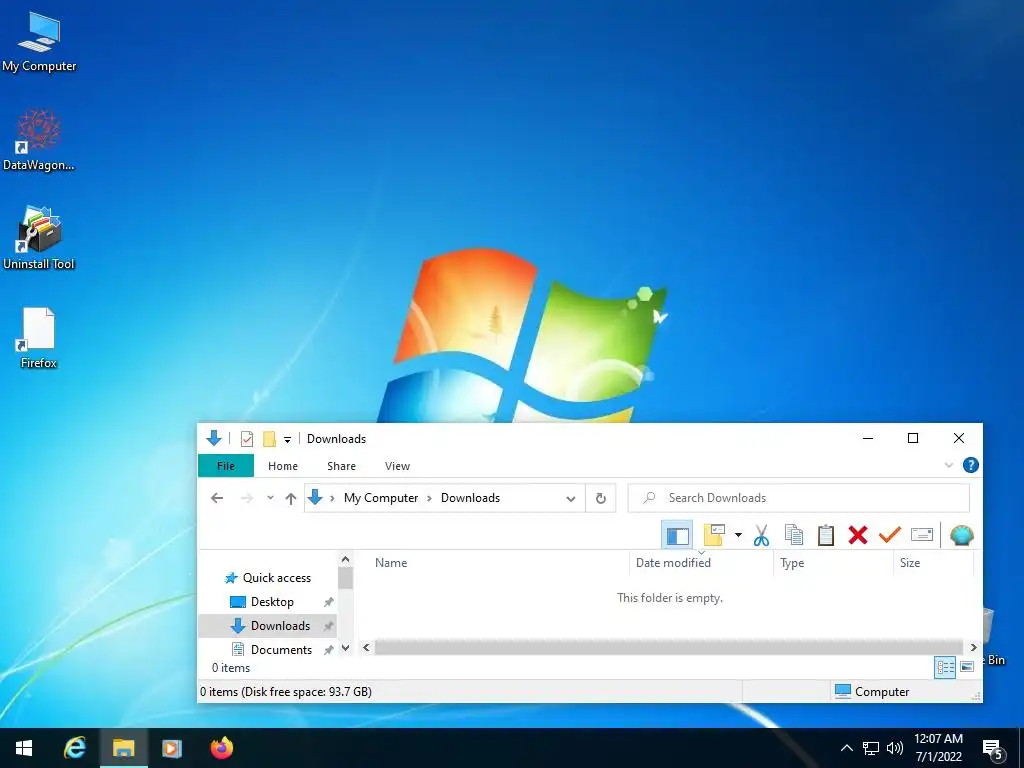Go back with the left arrow

click(217, 498)
